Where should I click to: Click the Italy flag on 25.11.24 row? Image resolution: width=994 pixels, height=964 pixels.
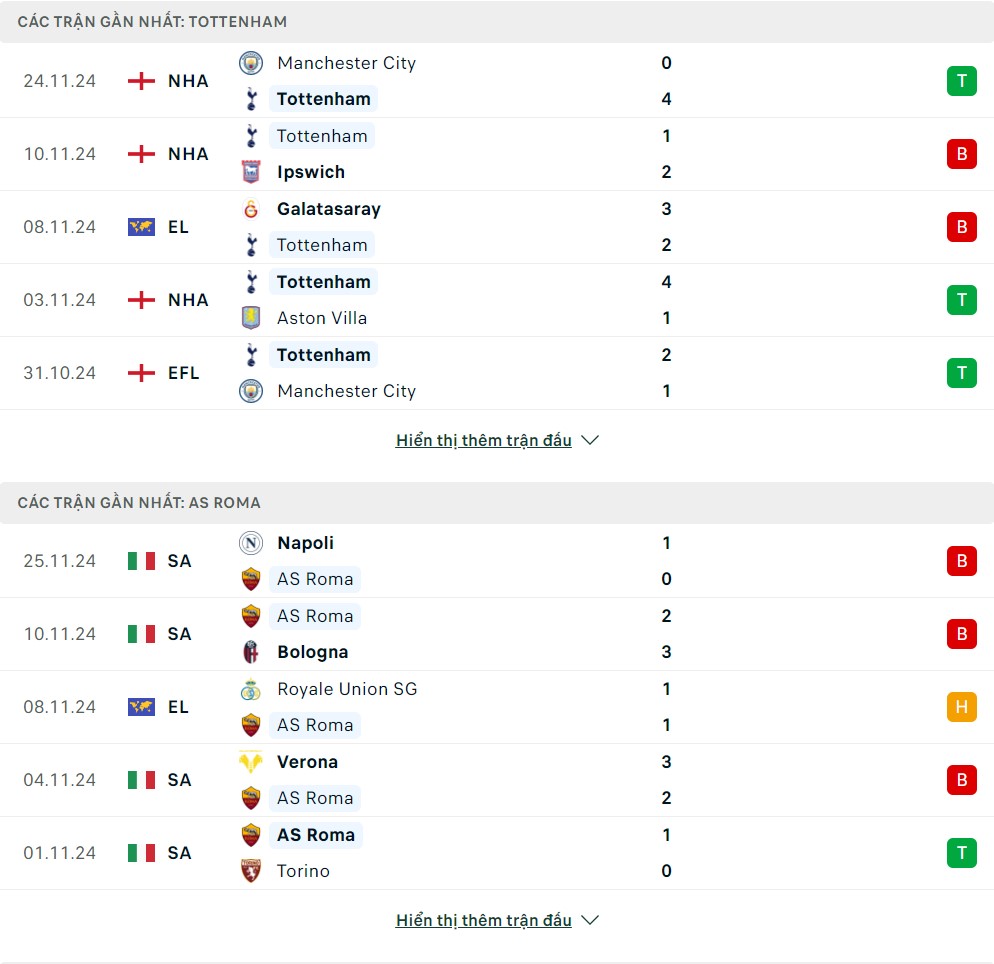[x=142, y=561]
